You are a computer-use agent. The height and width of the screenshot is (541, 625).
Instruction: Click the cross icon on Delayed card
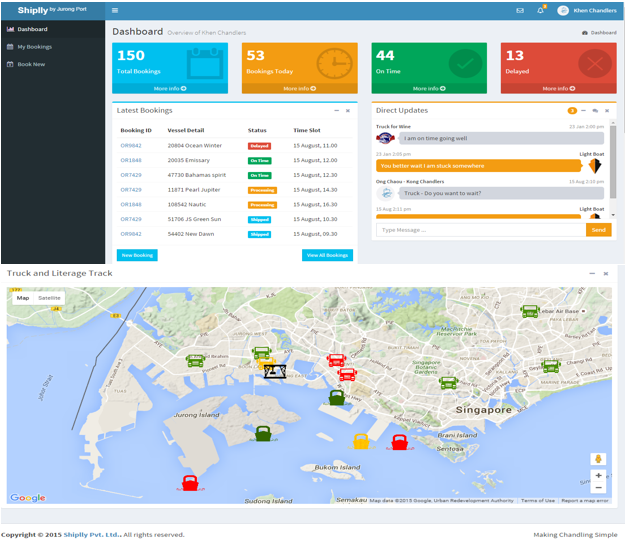point(595,63)
